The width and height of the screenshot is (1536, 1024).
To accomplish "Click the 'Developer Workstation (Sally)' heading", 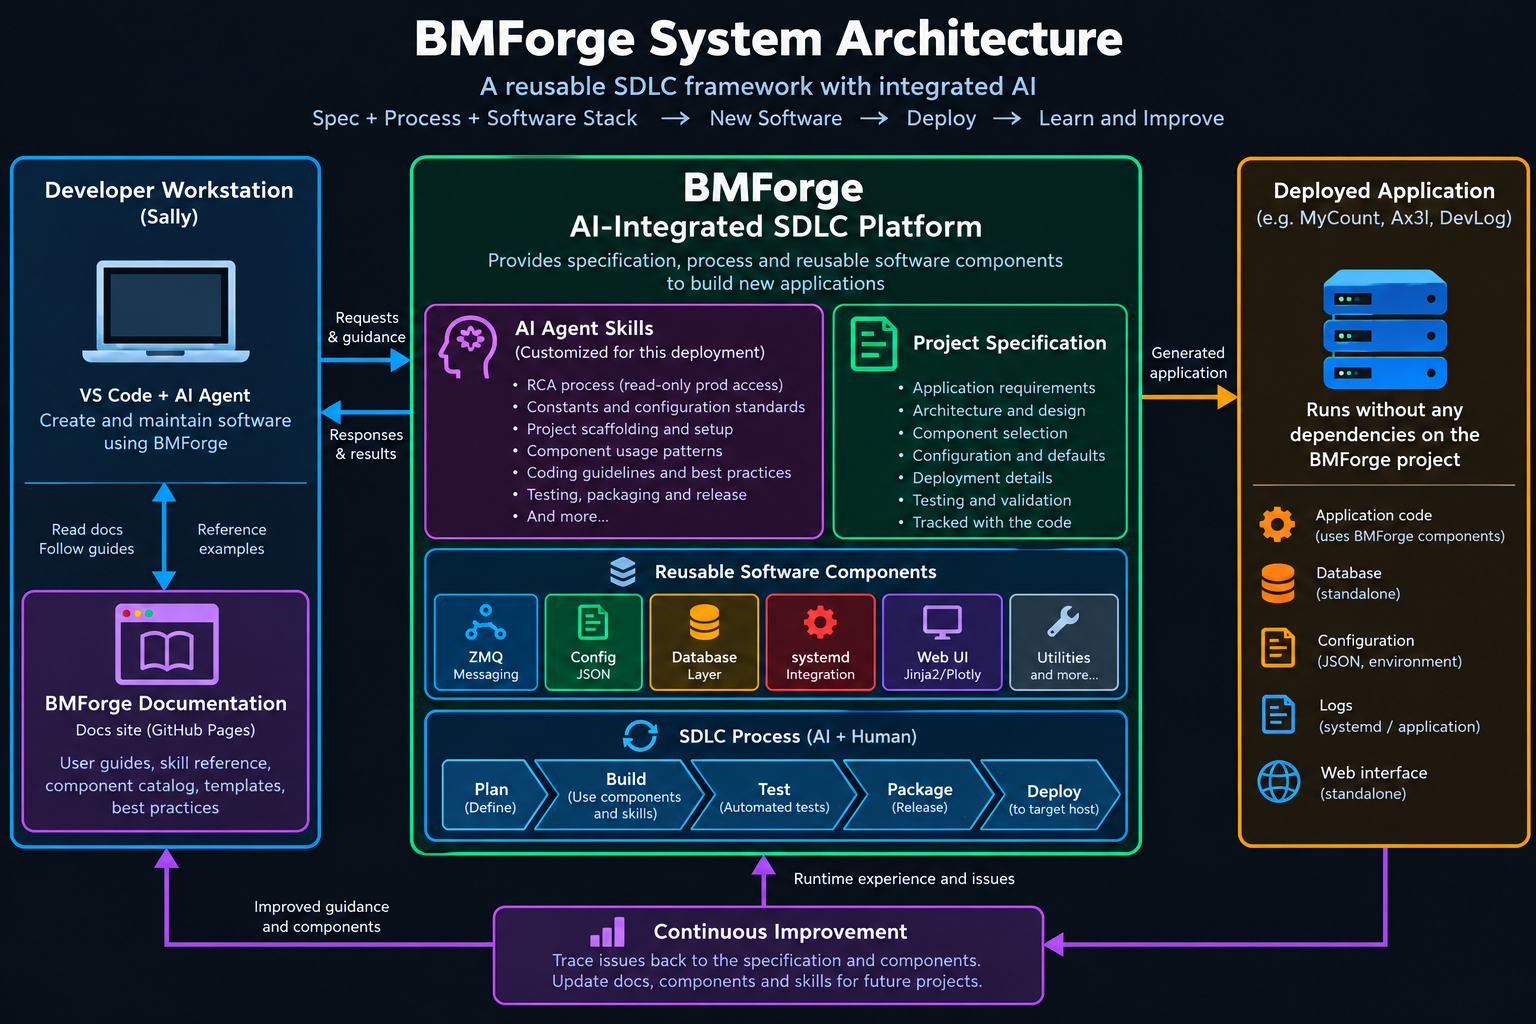I will [169, 202].
